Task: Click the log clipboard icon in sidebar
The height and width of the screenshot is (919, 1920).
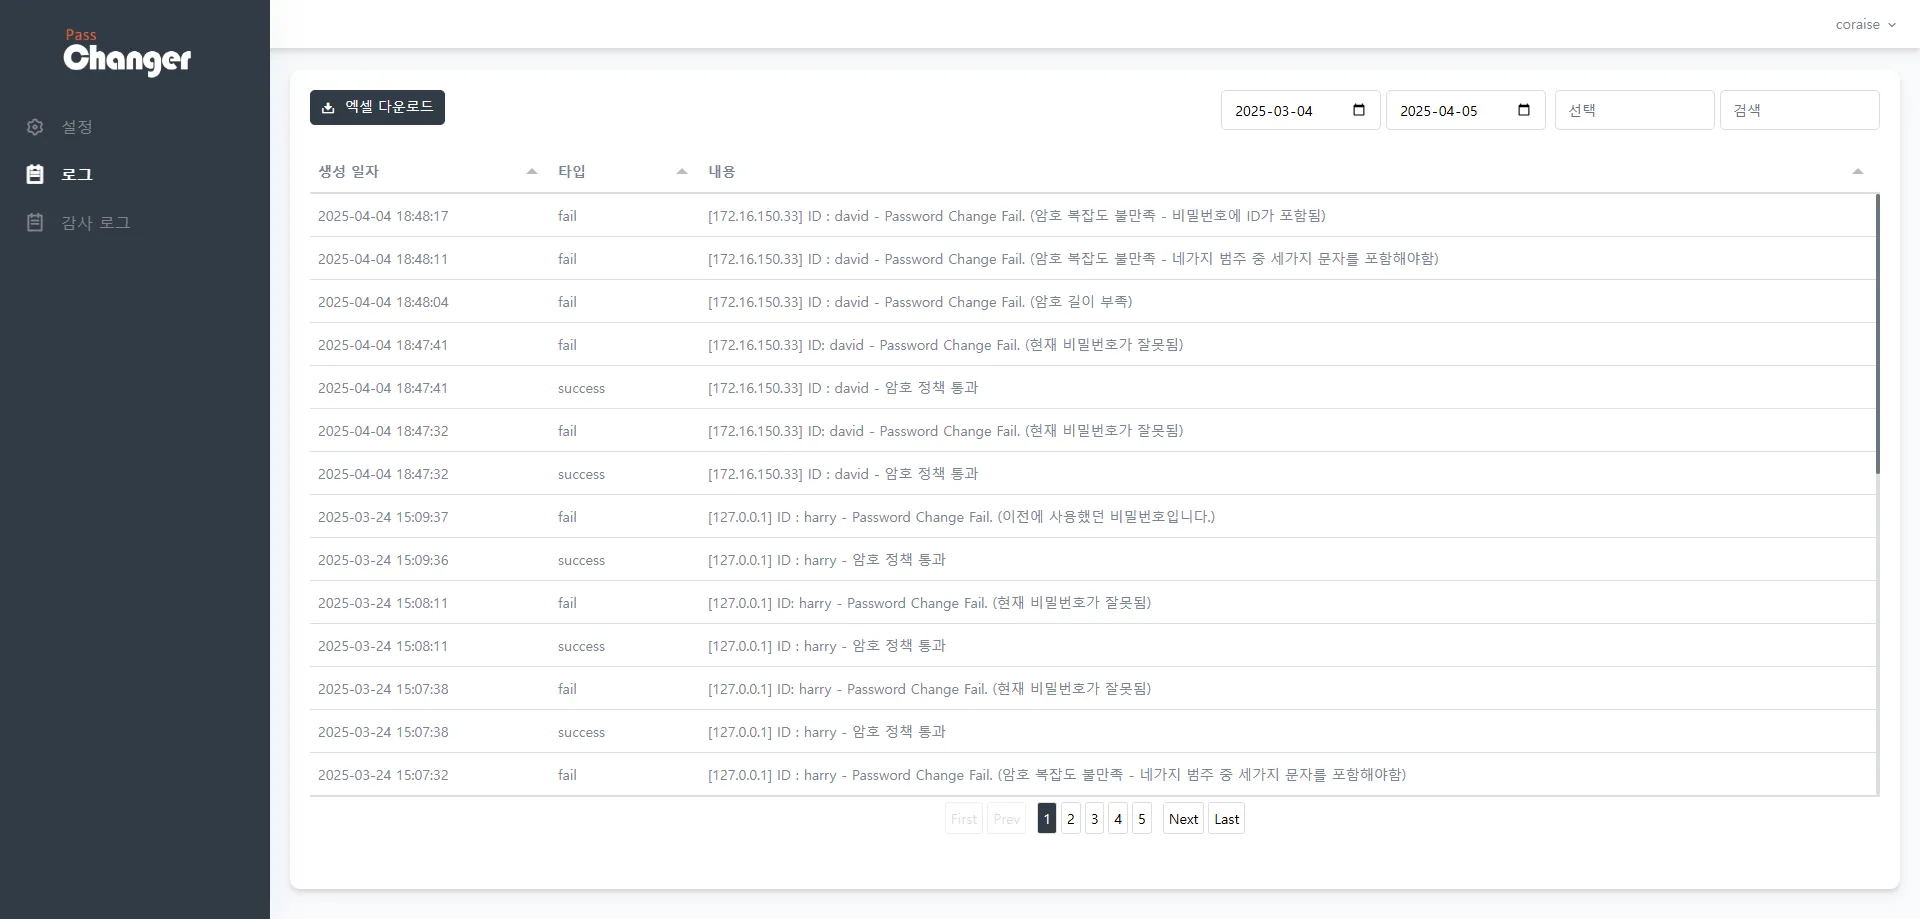Action: pyautogui.click(x=35, y=174)
